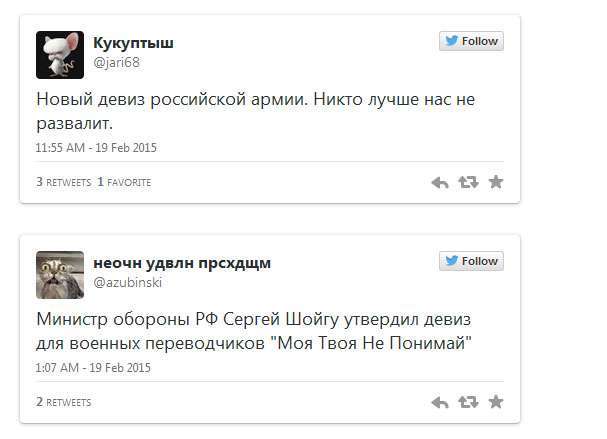Visit @jari68 handle link

(x=117, y=62)
